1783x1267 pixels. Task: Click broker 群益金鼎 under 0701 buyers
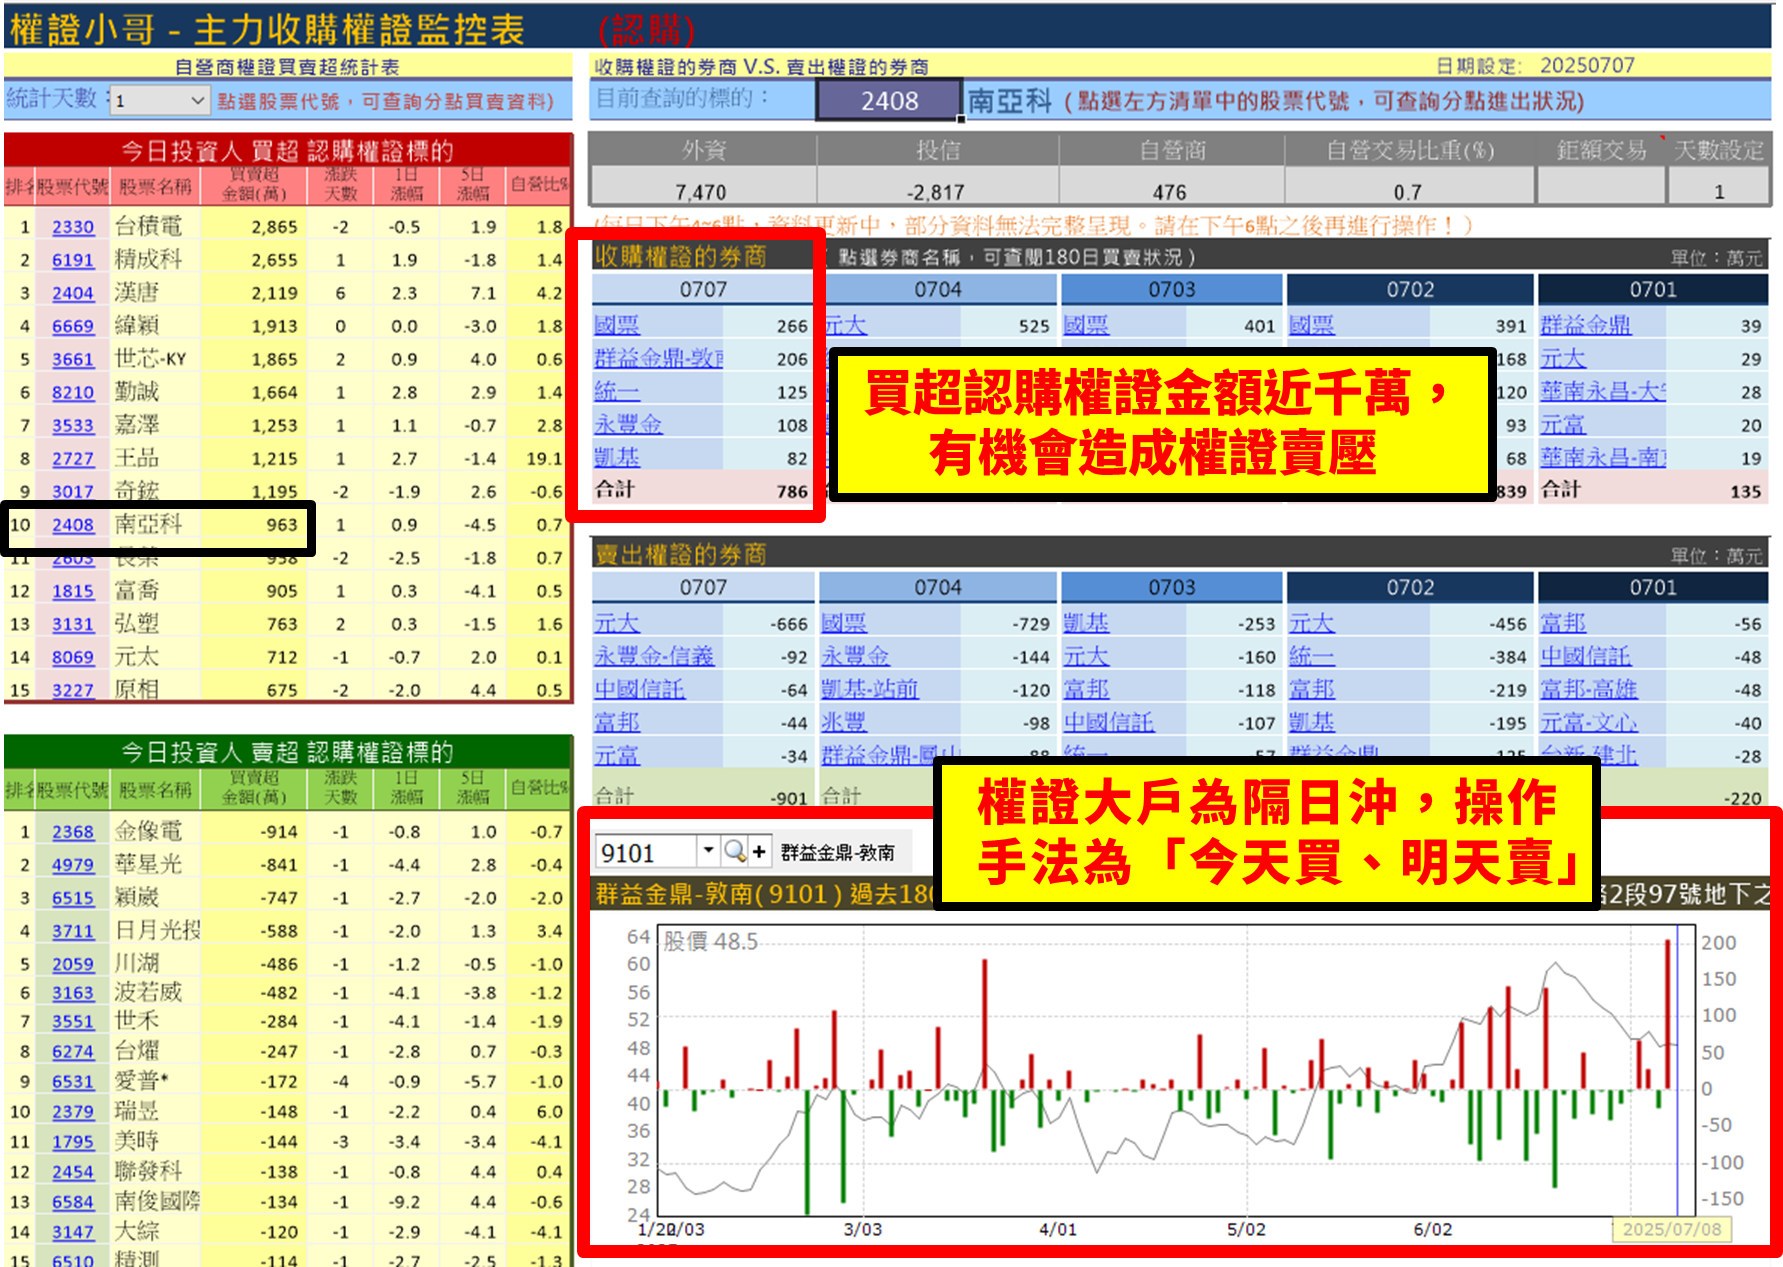[x=1586, y=325]
